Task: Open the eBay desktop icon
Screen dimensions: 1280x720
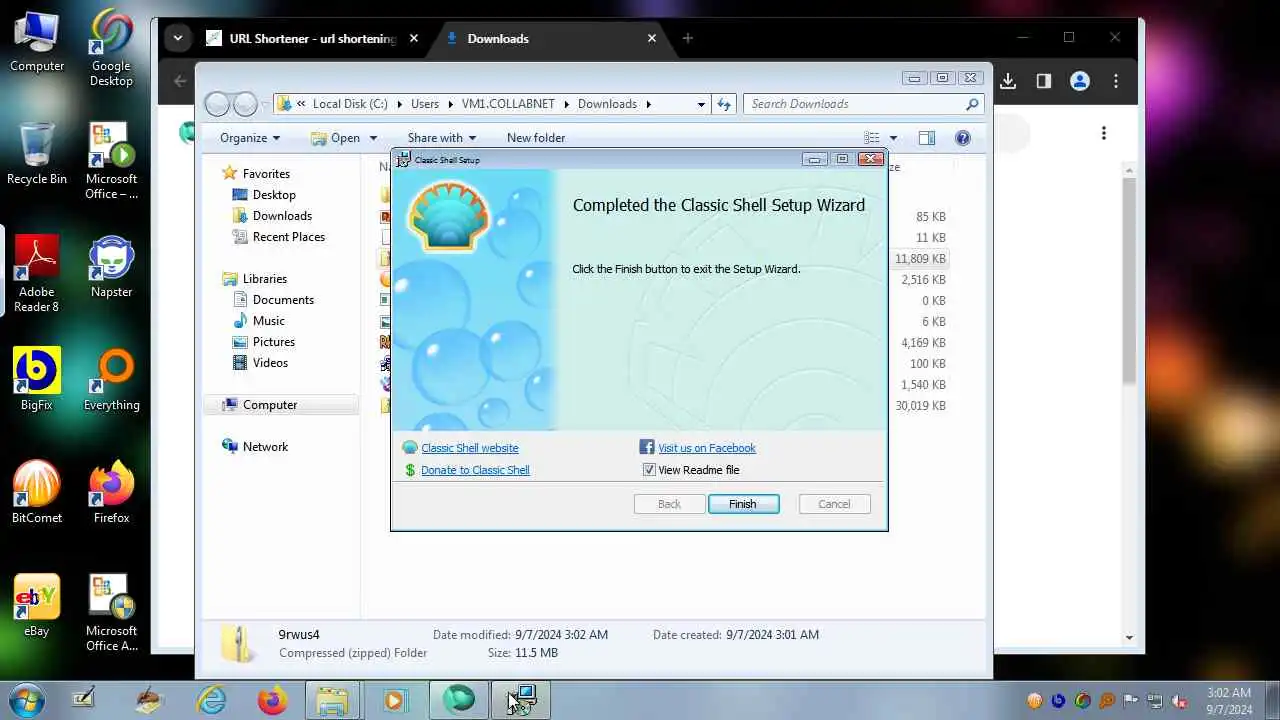Action: click(37, 606)
